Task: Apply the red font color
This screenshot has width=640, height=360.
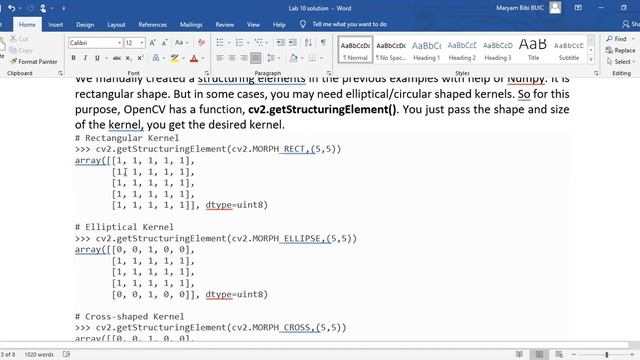Action: click(x=194, y=58)
